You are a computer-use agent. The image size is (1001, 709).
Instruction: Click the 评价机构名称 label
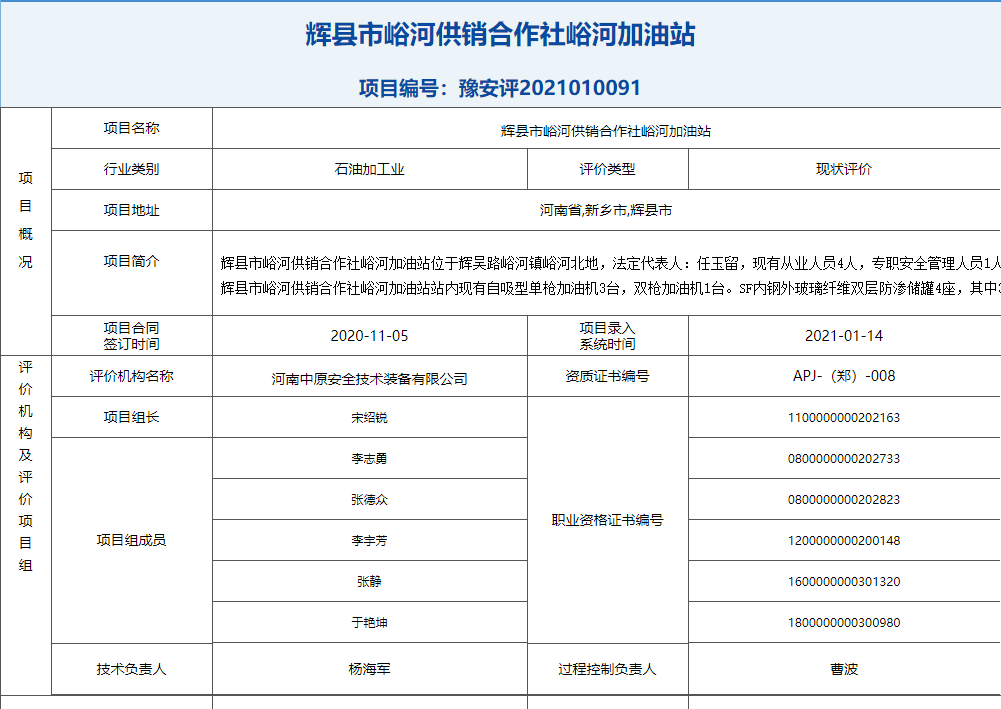132,376
